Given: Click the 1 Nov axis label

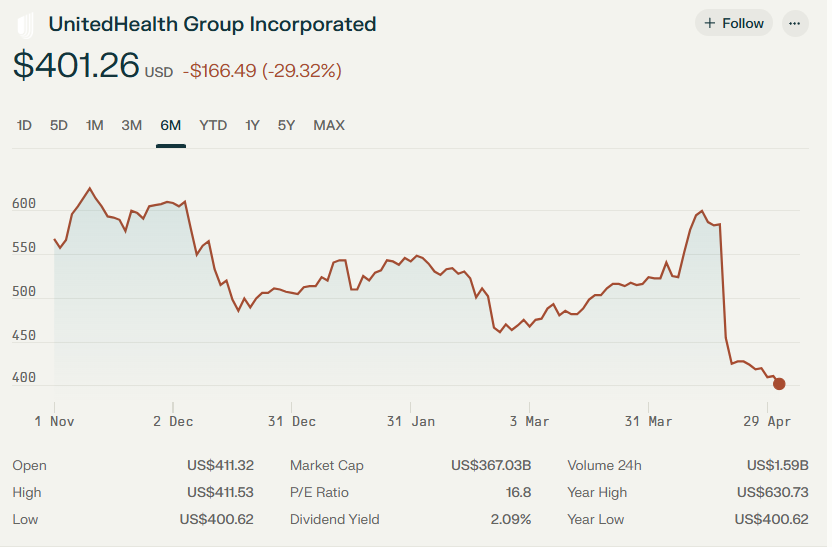Looking at the screenshot, I should click(54, 421).
